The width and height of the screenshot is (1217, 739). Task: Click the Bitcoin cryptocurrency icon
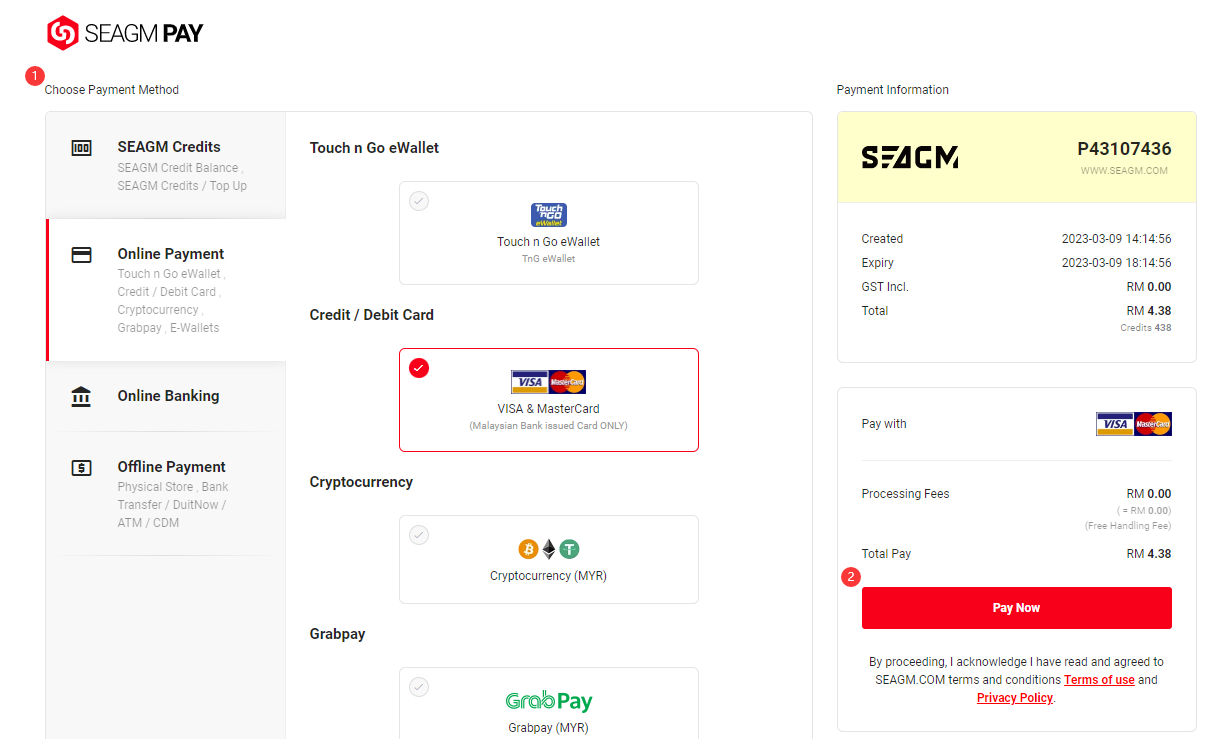(528, 549)
